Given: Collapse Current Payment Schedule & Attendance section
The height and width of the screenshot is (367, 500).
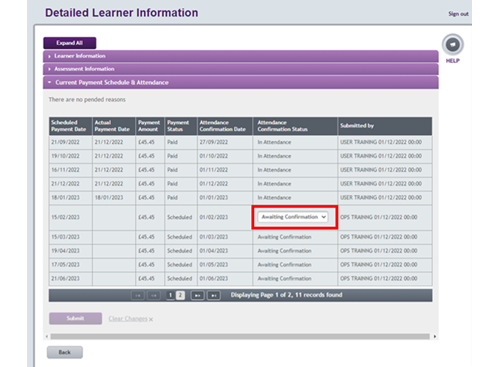Looking at the screenshot, I should click(241, 82).
